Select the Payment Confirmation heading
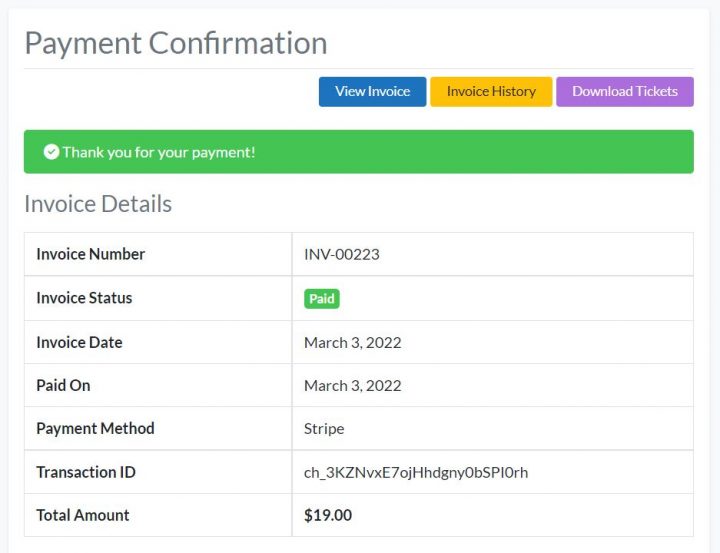This screenshot has width=720, height=553. click(x=175, y=43)
